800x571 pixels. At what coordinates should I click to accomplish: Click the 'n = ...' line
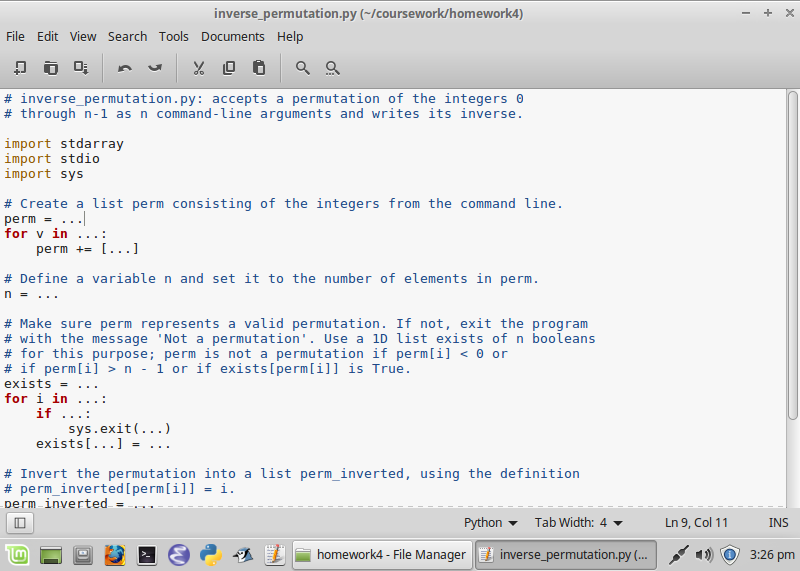[32, 294]
